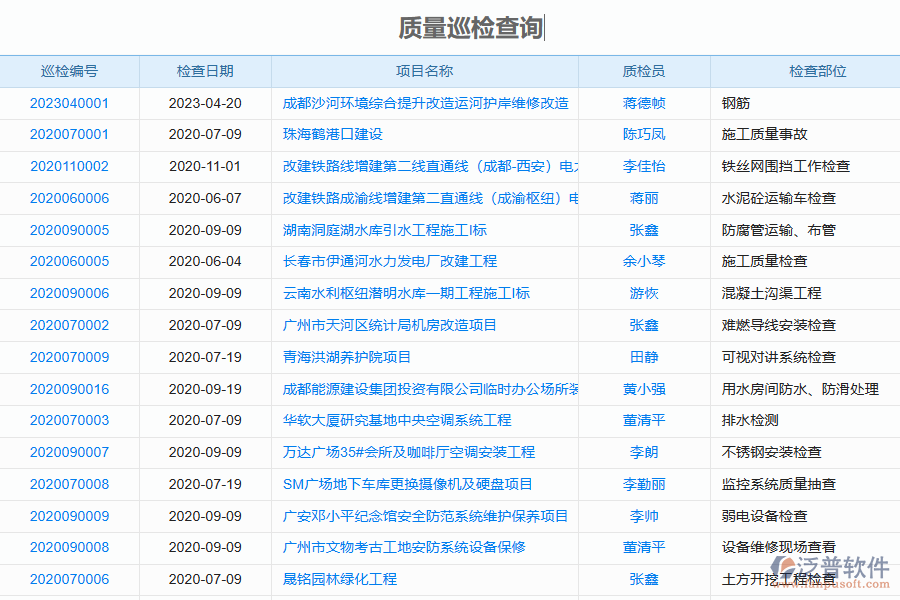The image size is (900, 600).
Task: Click the 检查日期 column header
Action: coord(204,71)
